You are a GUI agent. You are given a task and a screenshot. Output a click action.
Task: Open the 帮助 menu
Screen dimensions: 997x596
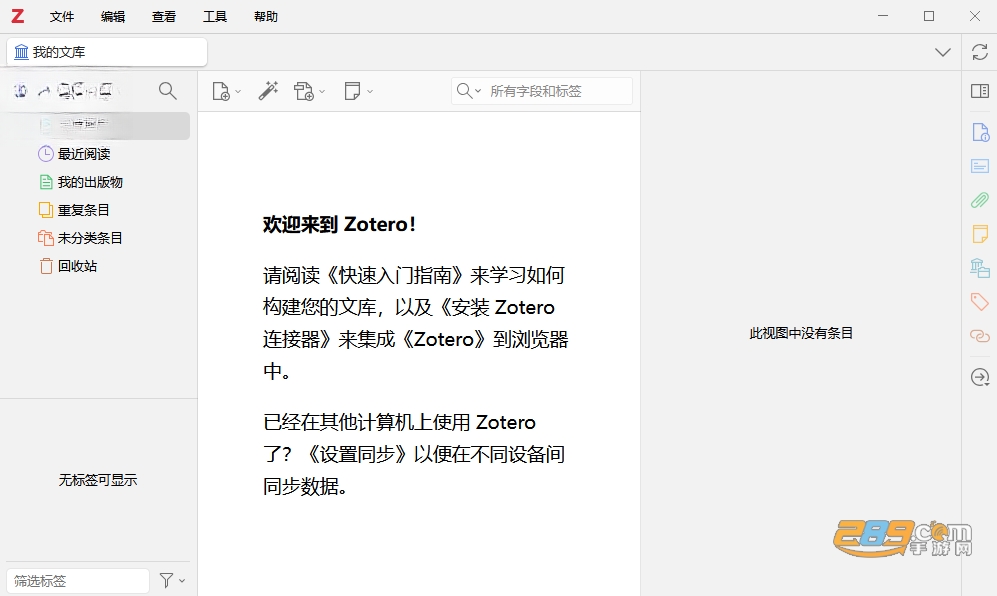coord(265,17)
